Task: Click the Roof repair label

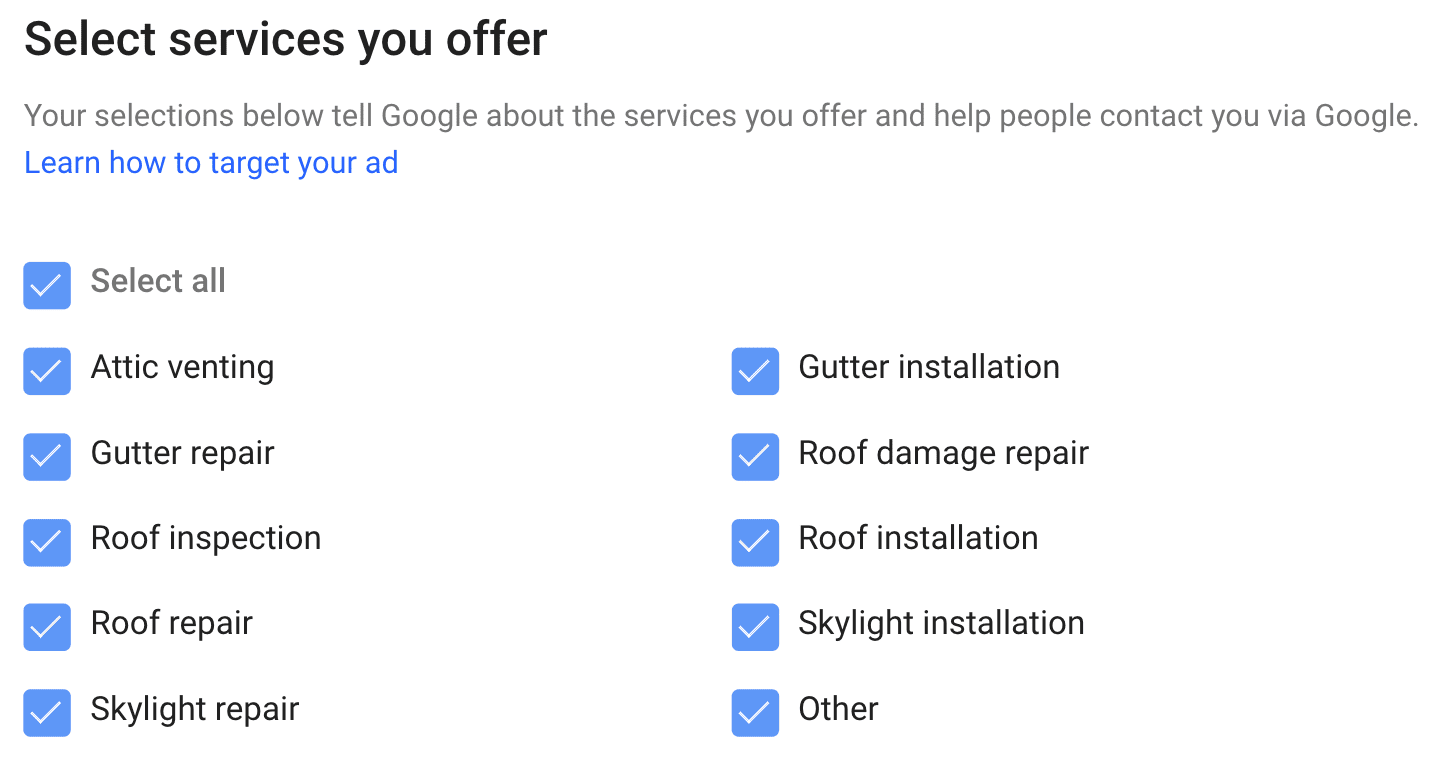Action: 171,624
